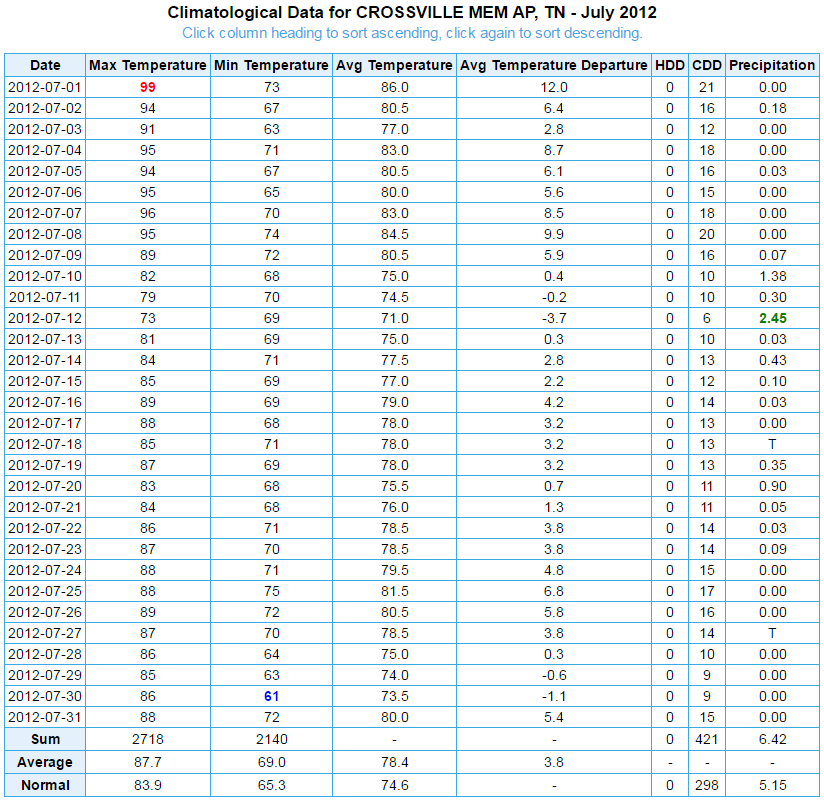Click the 83.9 normal max temperature

pos(148,786)
